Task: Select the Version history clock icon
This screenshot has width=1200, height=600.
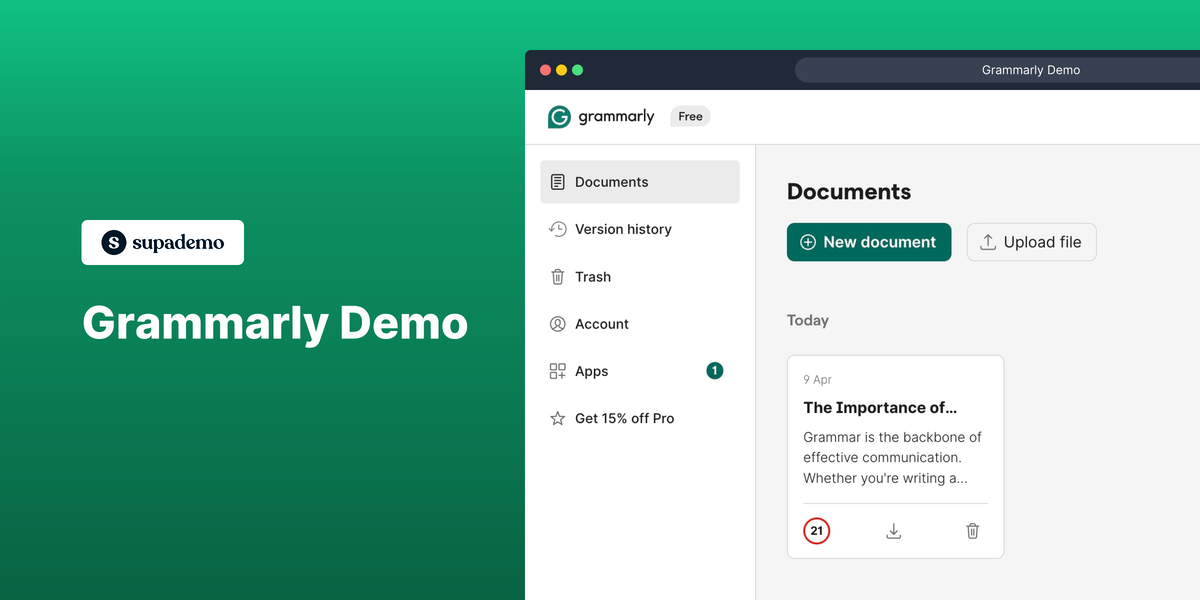Action: pos(557,229)
